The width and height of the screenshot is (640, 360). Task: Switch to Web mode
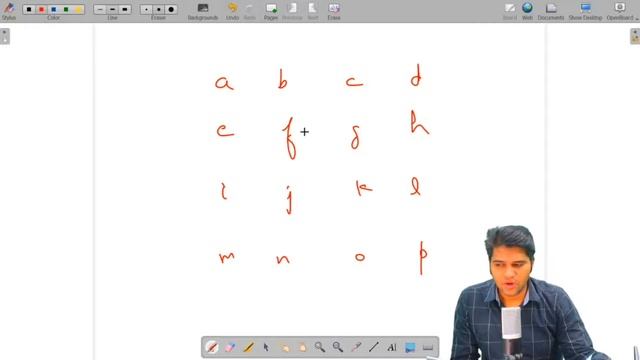[x=527, y=11]
